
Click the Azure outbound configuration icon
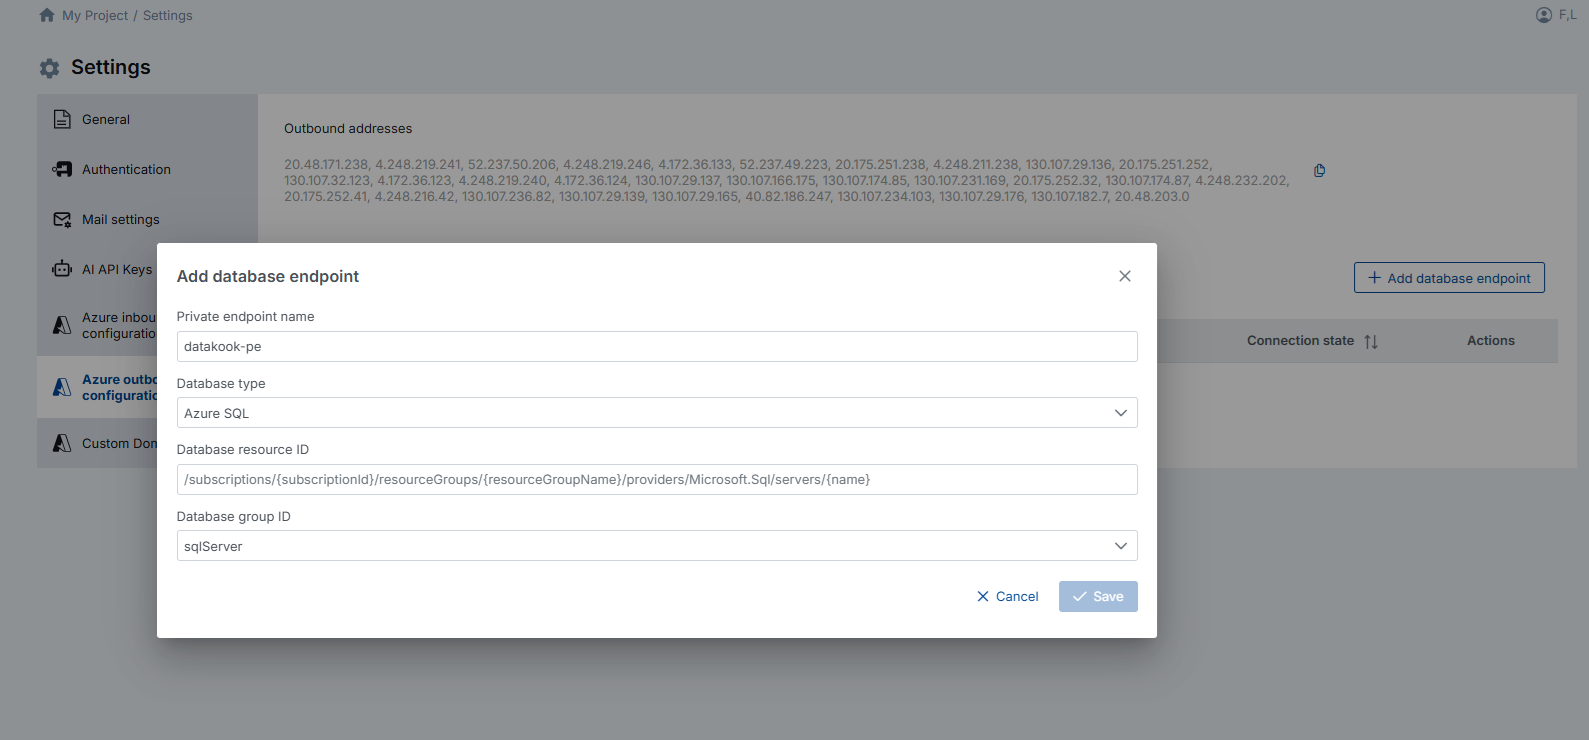coord(62,387)
